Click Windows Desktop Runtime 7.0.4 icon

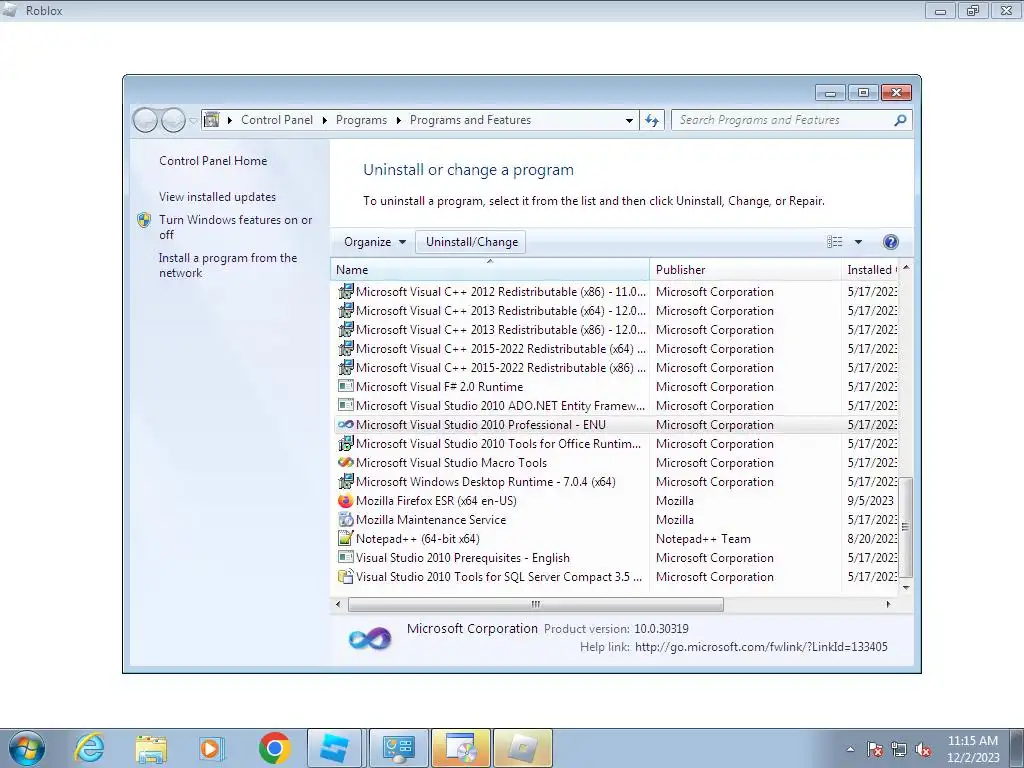pos(345,482)
